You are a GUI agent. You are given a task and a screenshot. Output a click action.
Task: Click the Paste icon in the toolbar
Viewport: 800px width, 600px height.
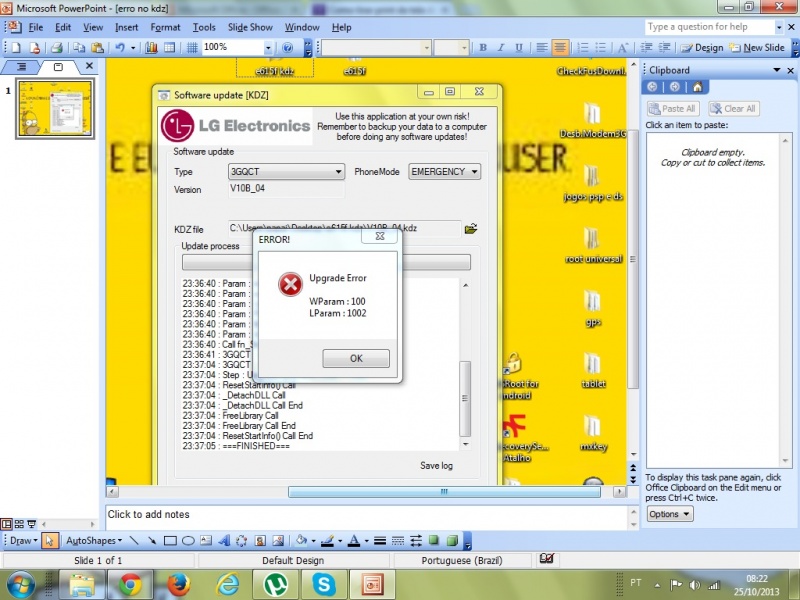[x=97, y=48]
